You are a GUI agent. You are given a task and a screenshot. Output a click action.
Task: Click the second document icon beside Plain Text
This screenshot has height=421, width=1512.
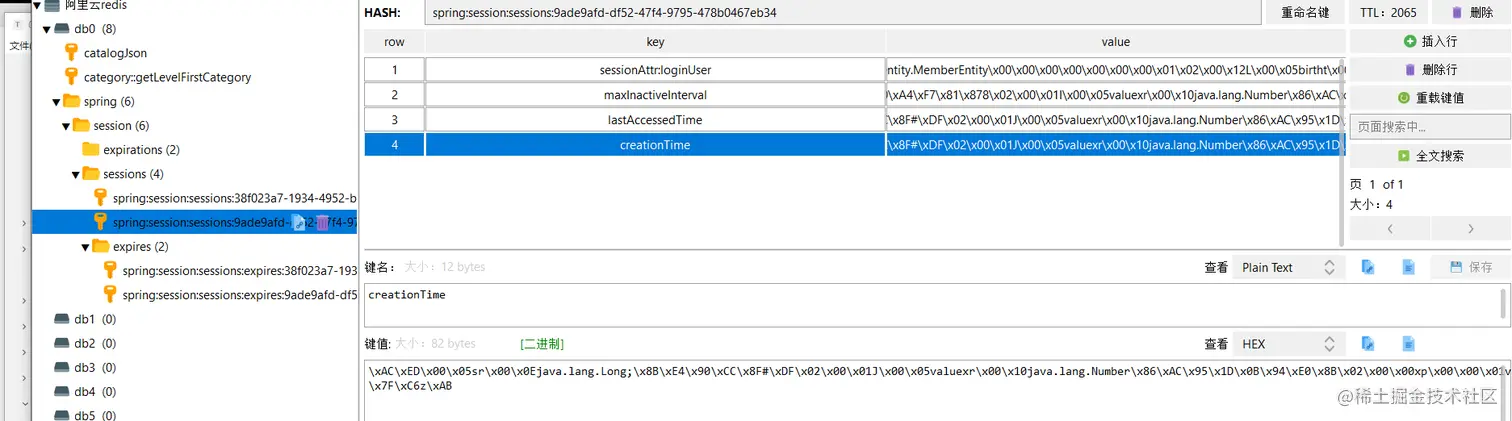coord(1408,267)
